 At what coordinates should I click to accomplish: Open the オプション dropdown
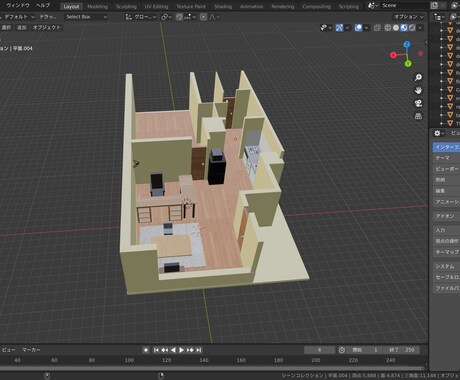(x=409, y=17)
